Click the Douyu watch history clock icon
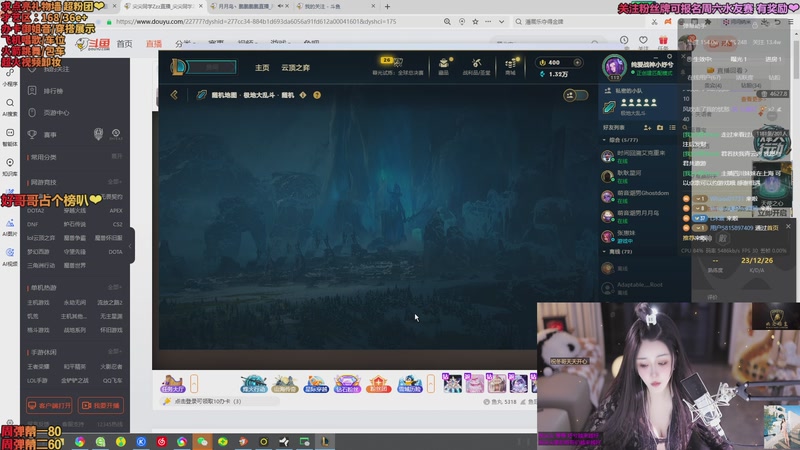 tap(624, 40)
